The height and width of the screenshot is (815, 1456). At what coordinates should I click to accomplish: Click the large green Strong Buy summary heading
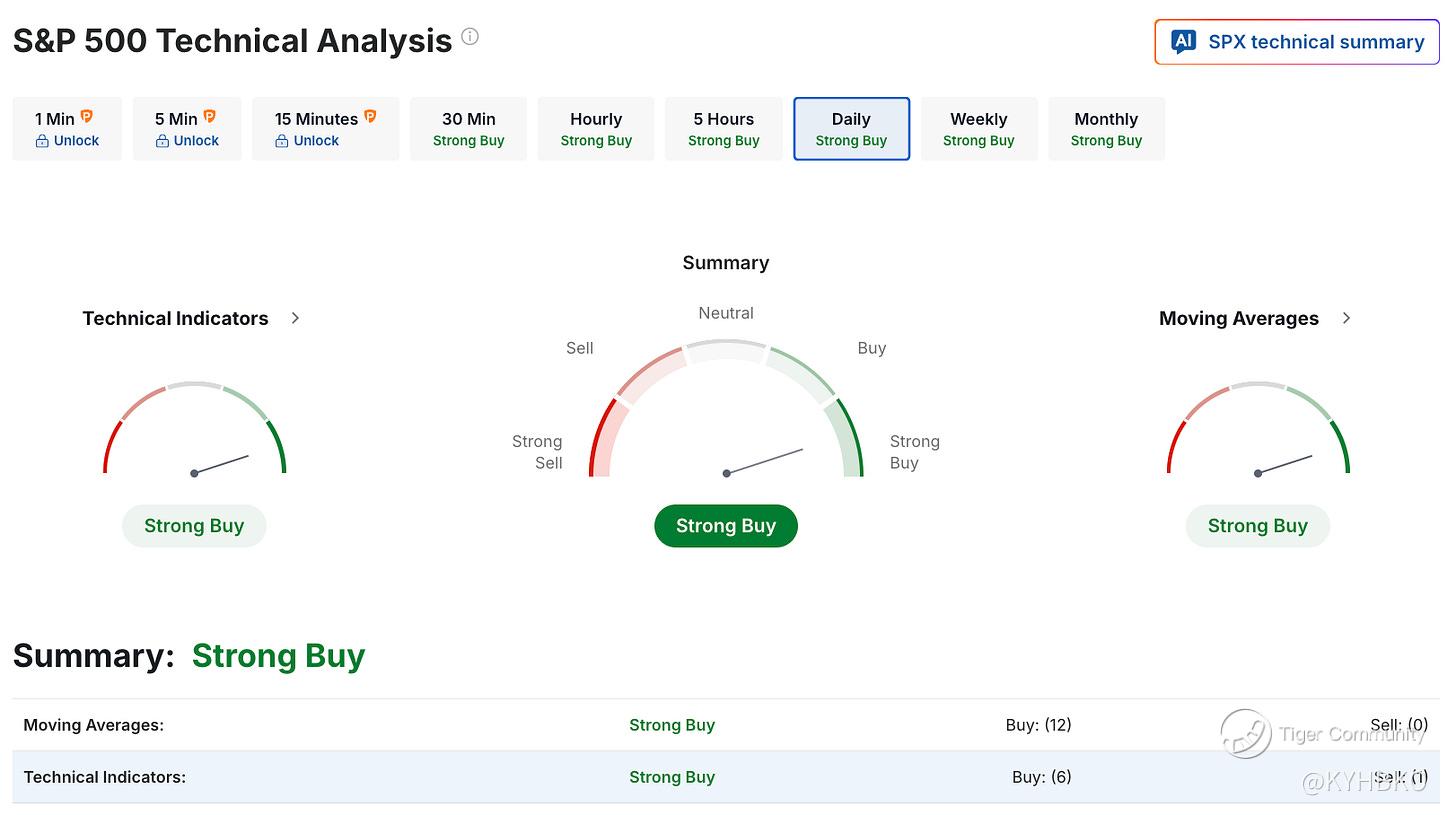tap(279, 656)
